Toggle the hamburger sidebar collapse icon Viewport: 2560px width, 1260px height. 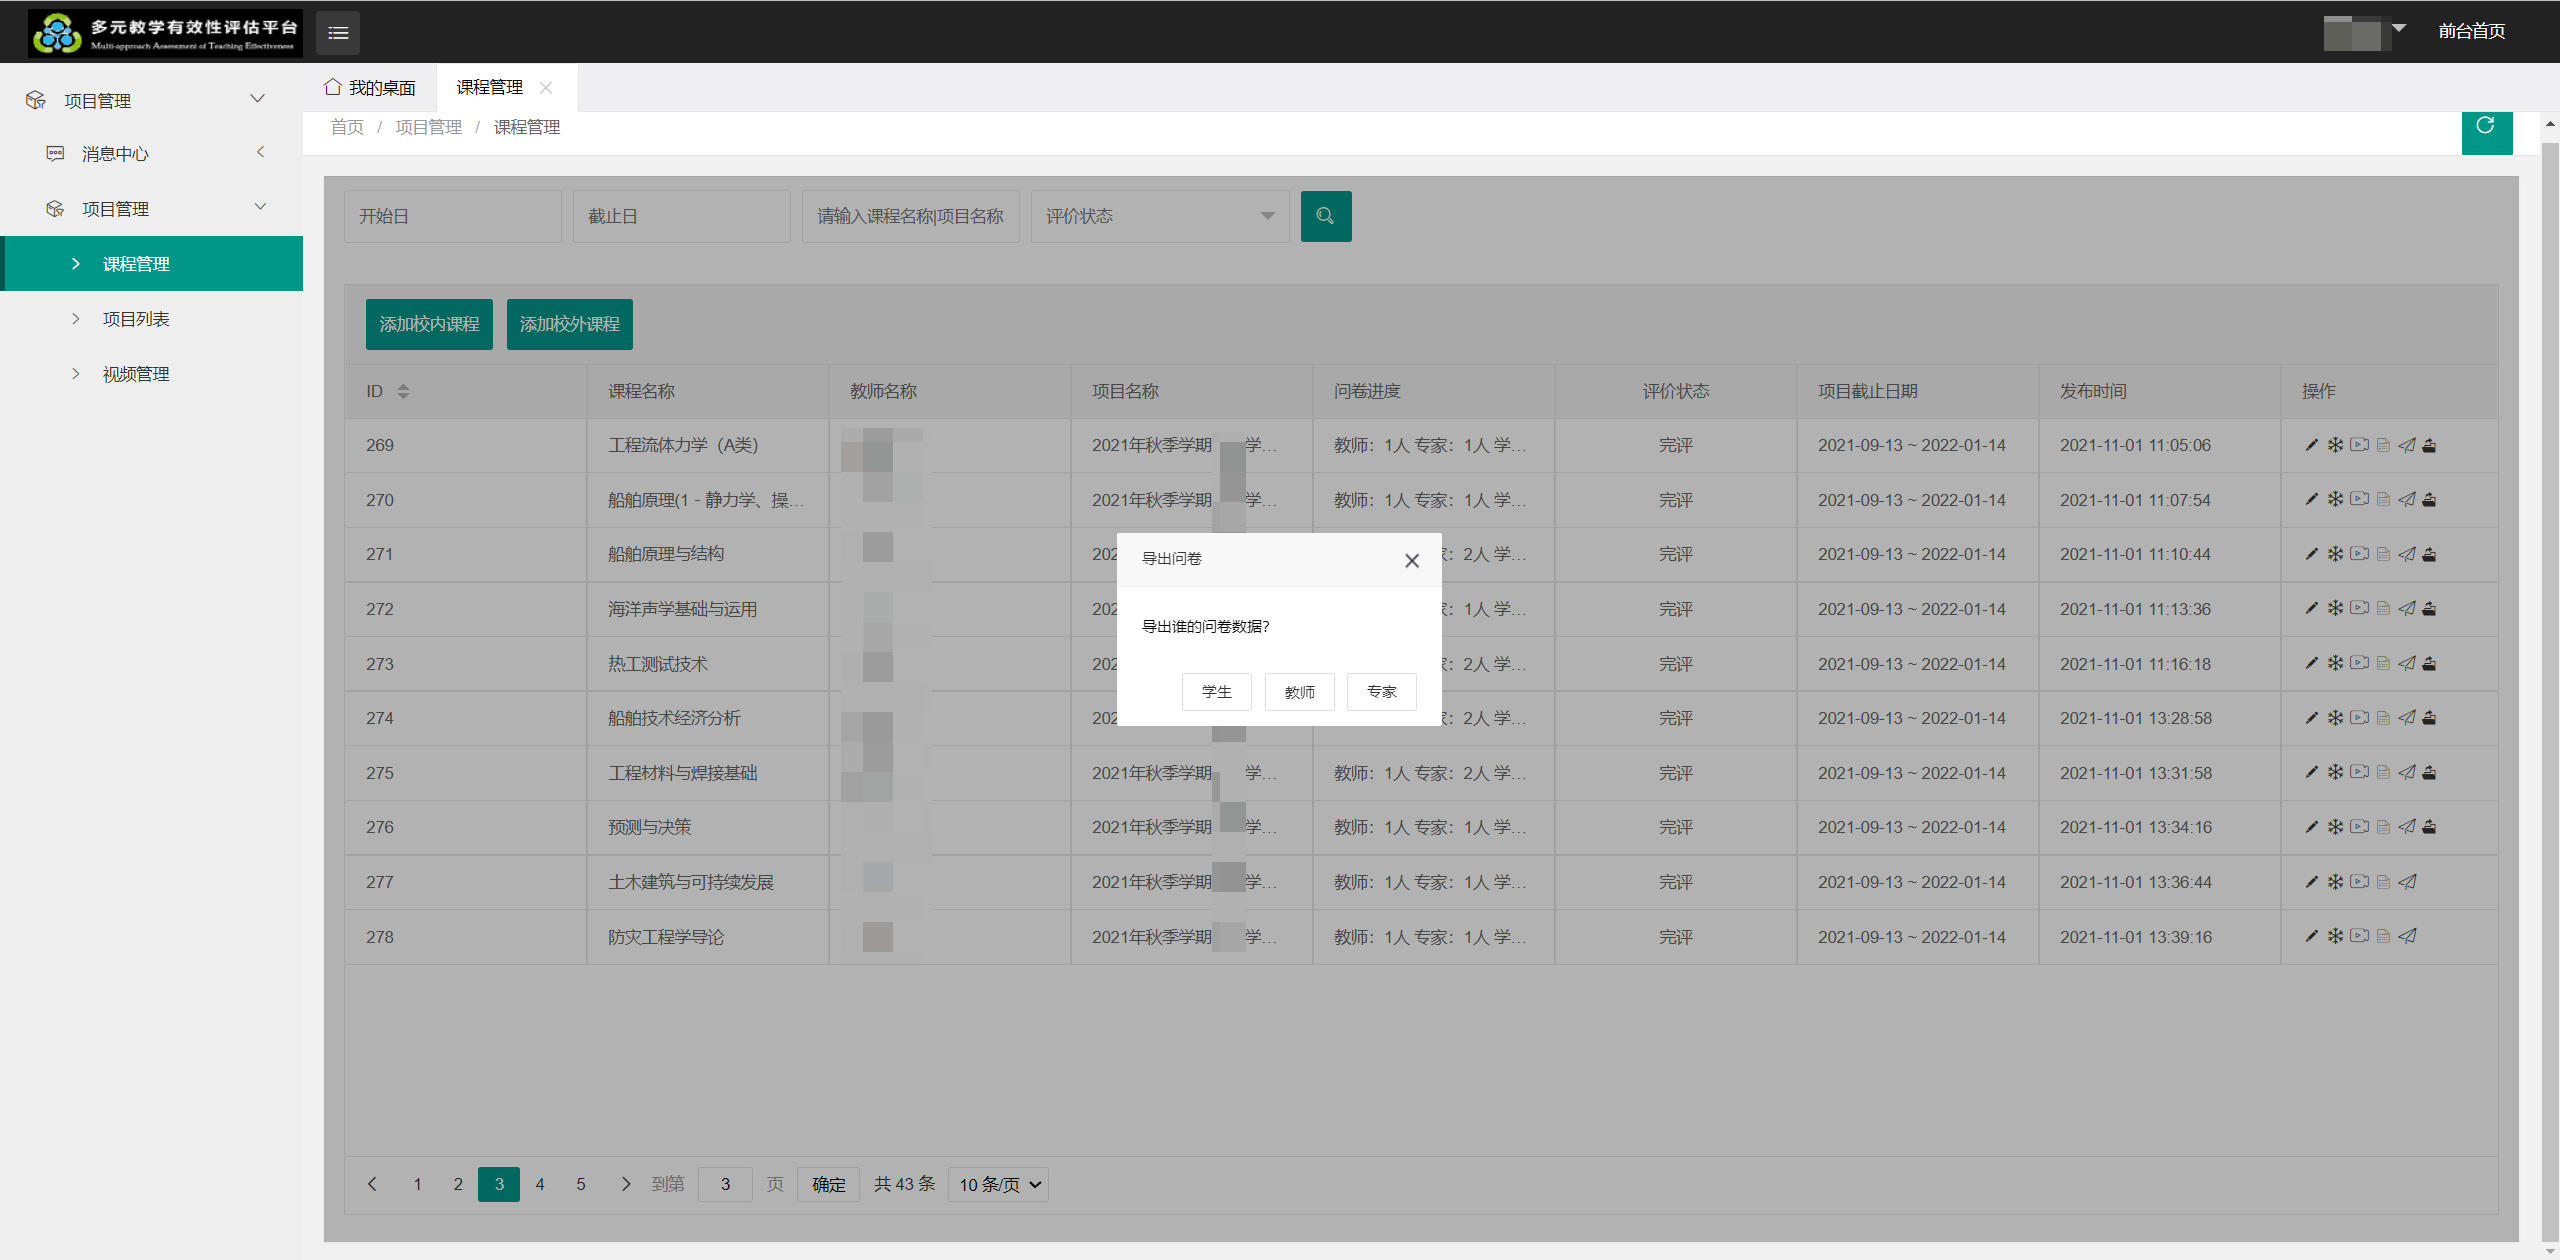pyautogui.click(x=338, y=33)
